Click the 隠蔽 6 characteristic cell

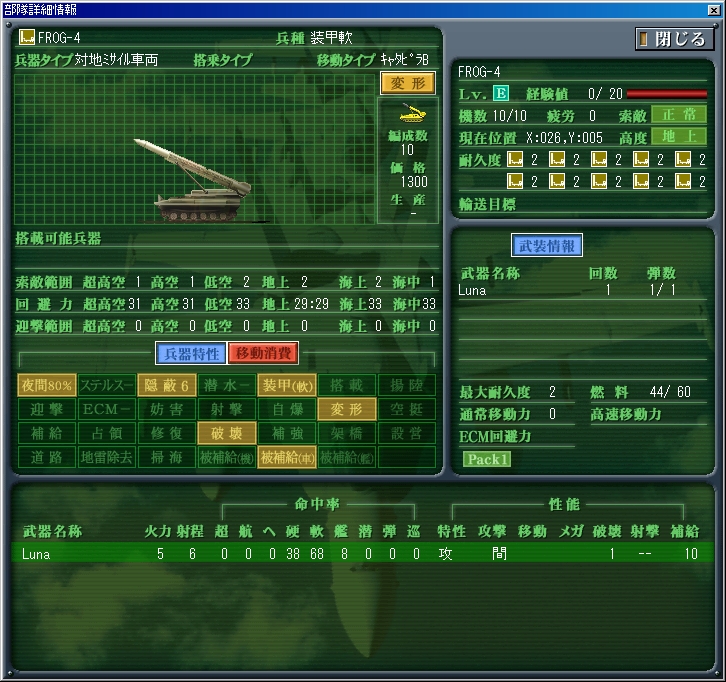coord(167,385)
